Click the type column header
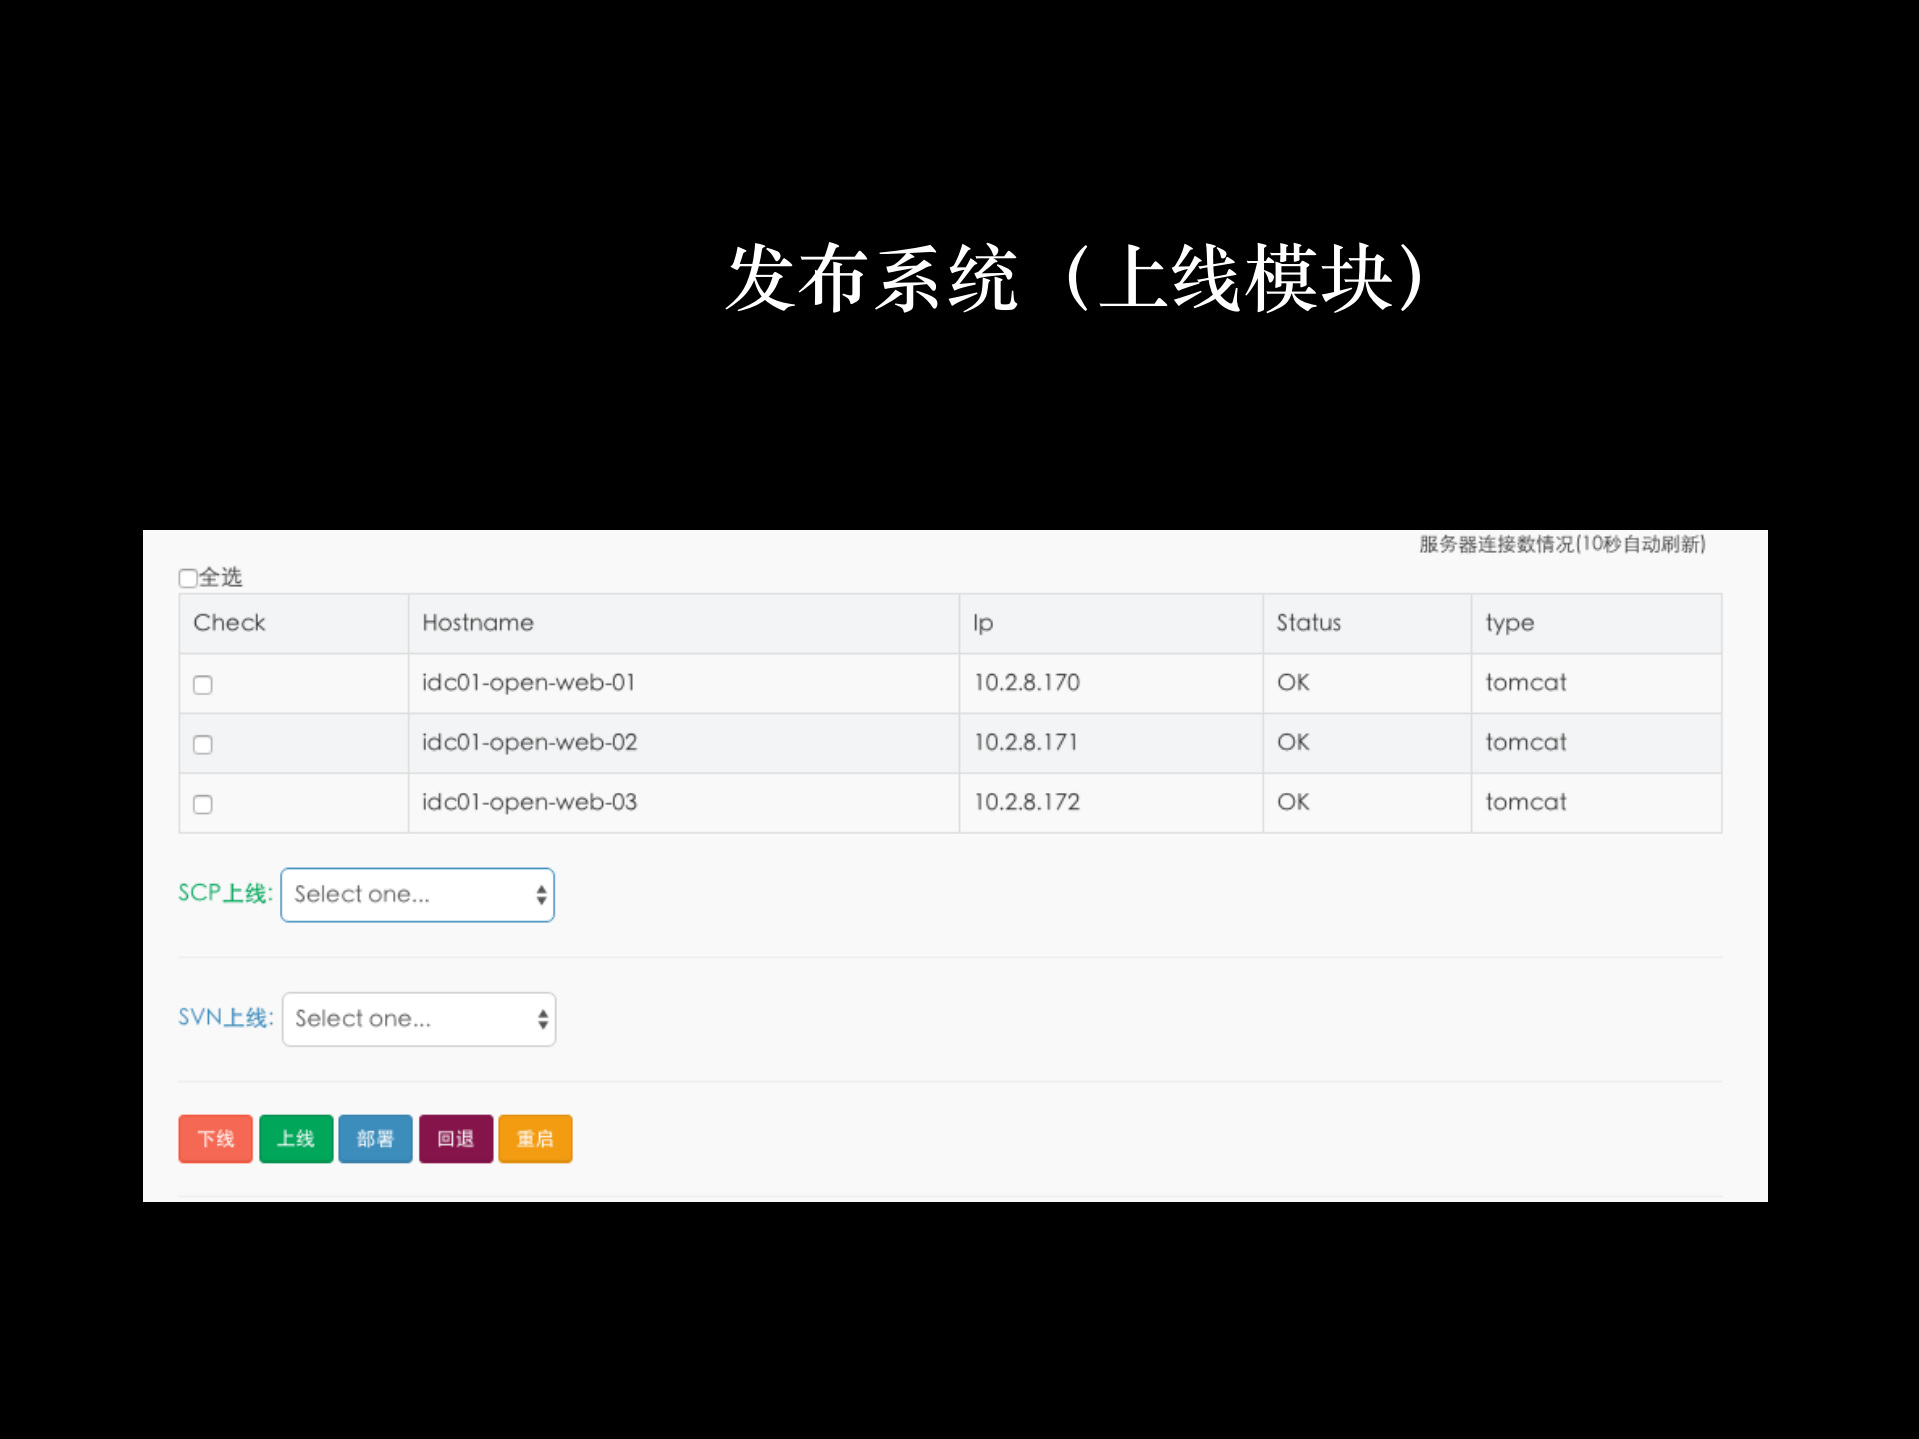 click(x=1508, y=622)
